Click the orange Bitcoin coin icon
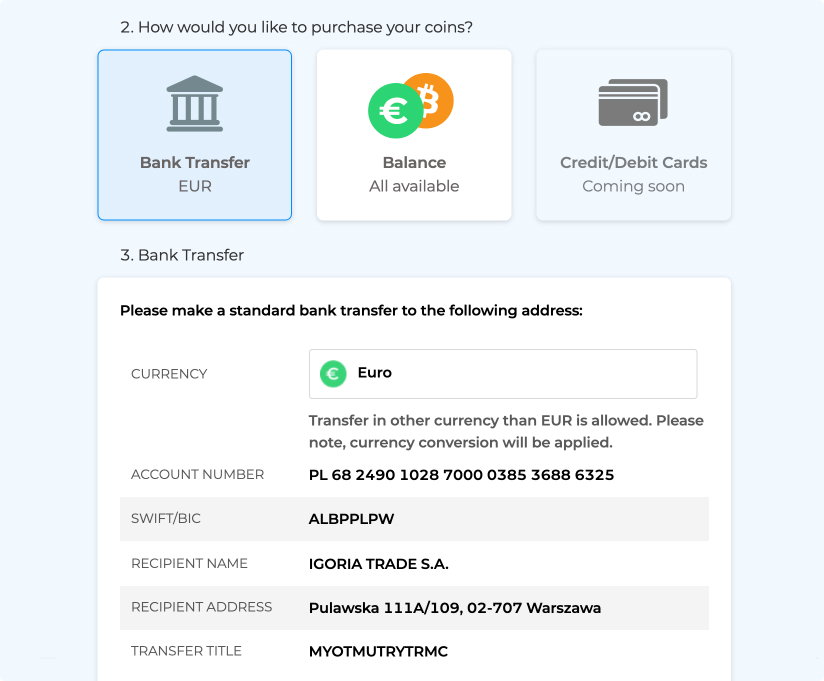Screen dimensions: 824x681 (x=432, y=100)
